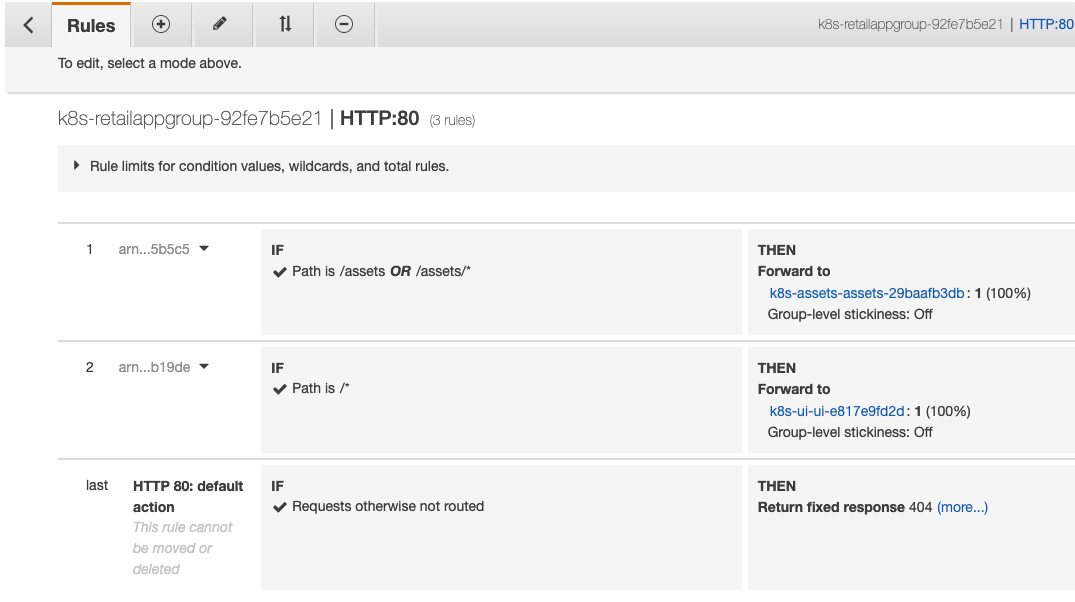Click 'This rule cannot be moved or deleted' note

[182, 549]
